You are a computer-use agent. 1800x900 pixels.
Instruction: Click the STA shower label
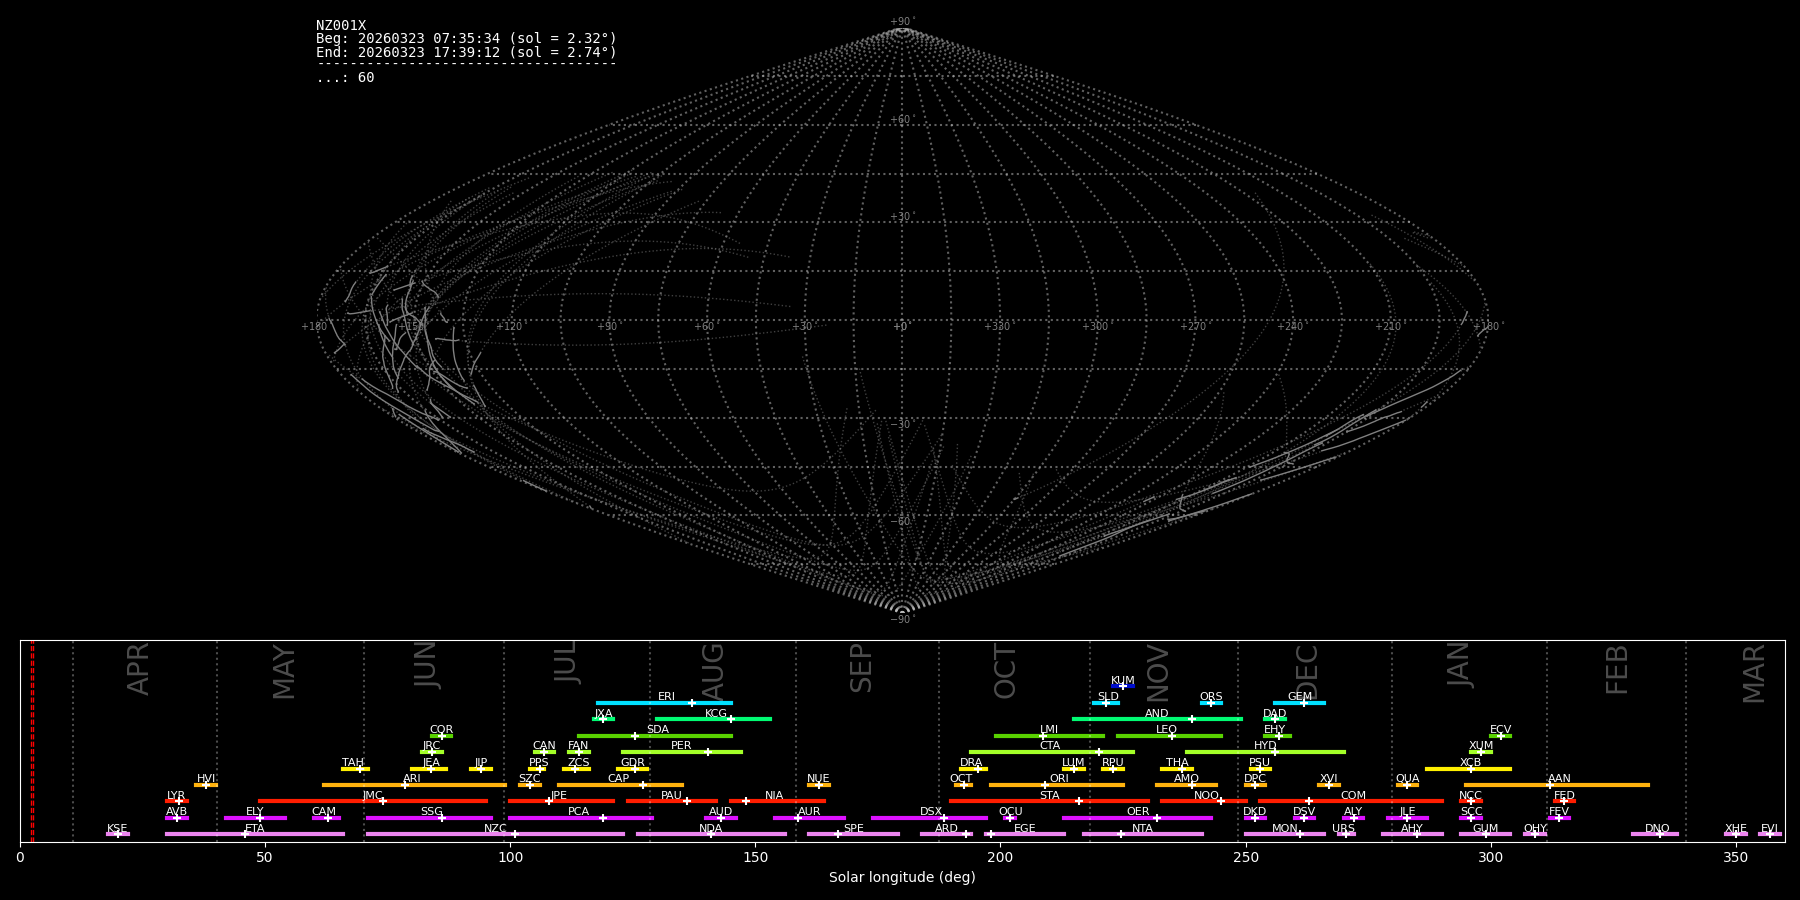click(1049, 796)
